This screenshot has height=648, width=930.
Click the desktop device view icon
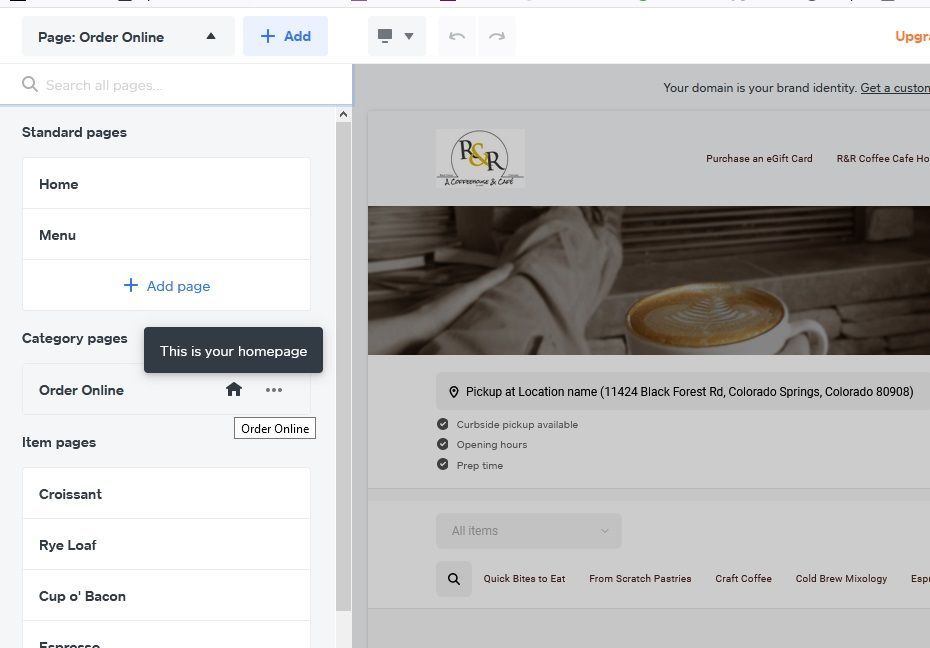[x=385, y=36]
